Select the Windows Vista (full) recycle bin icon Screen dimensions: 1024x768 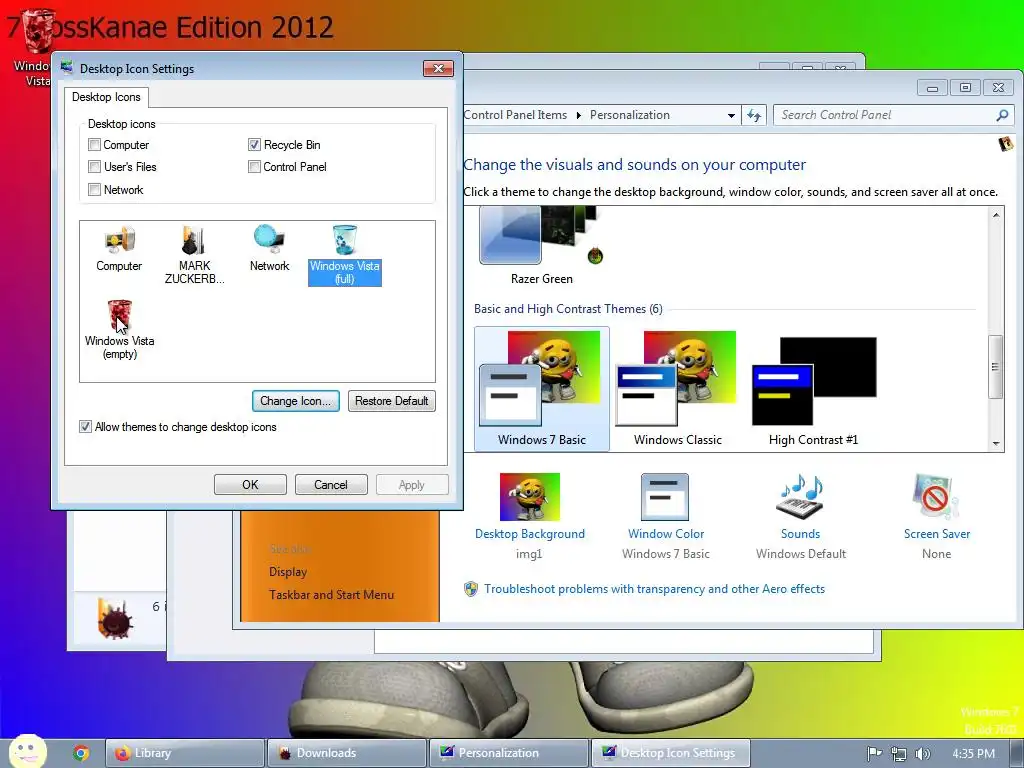tap(344, 255)
